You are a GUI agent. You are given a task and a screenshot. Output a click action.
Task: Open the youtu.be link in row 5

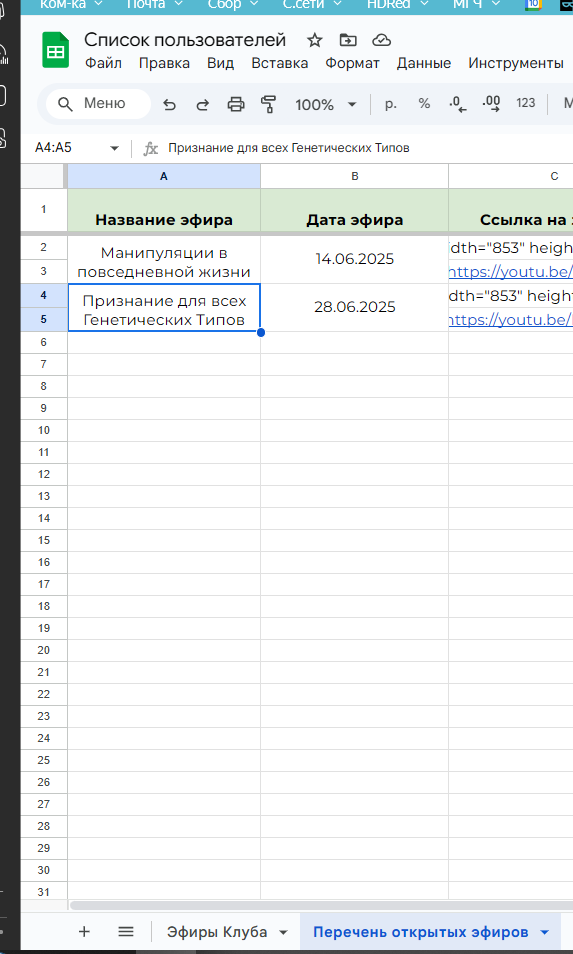(510, 319)
